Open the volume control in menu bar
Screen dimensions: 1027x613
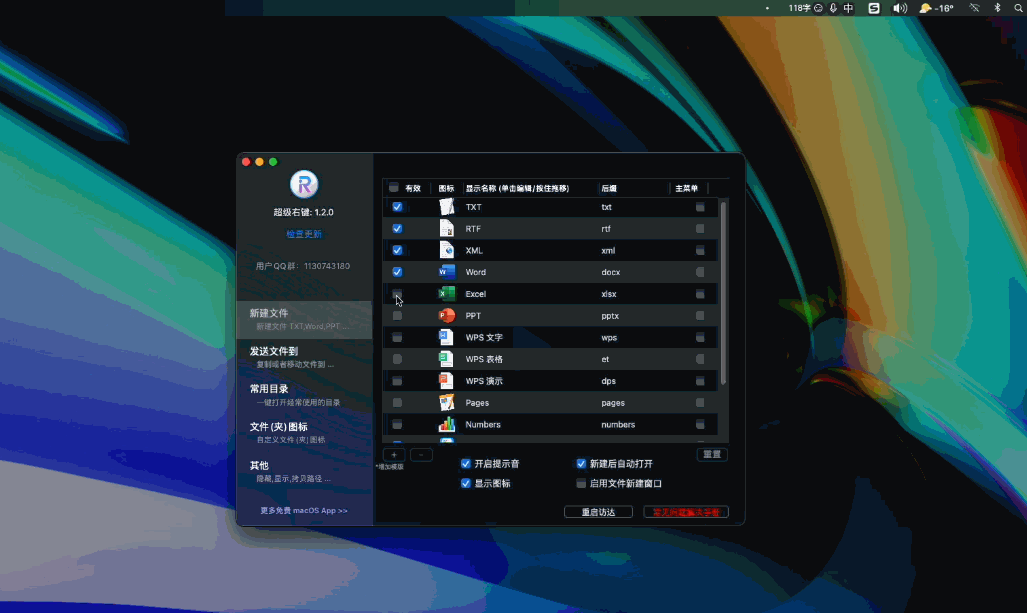click(900, 8)
